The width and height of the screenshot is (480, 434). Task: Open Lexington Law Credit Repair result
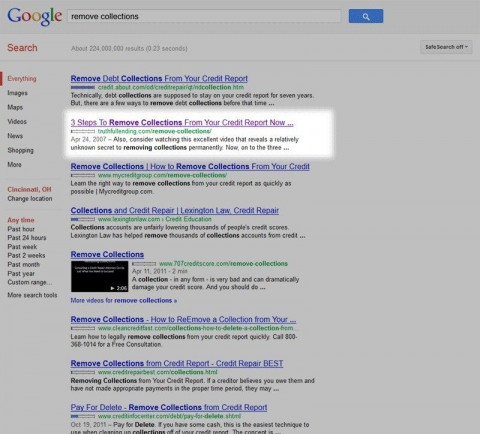175,210
